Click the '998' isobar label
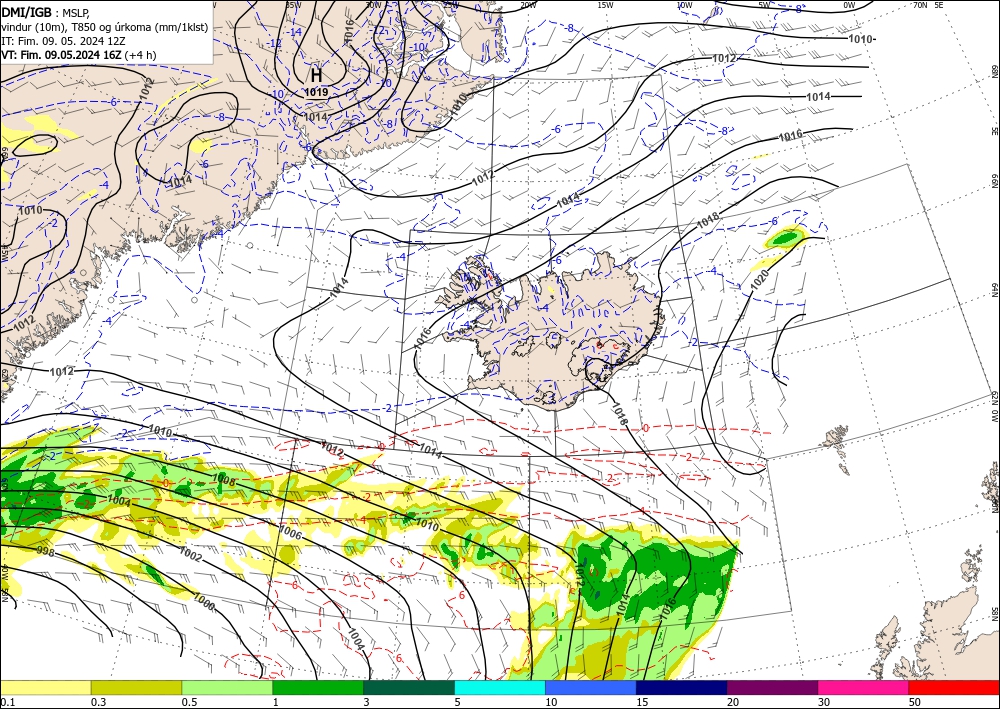The width and height of the screenshot is (1000, 709). point(46,551)
